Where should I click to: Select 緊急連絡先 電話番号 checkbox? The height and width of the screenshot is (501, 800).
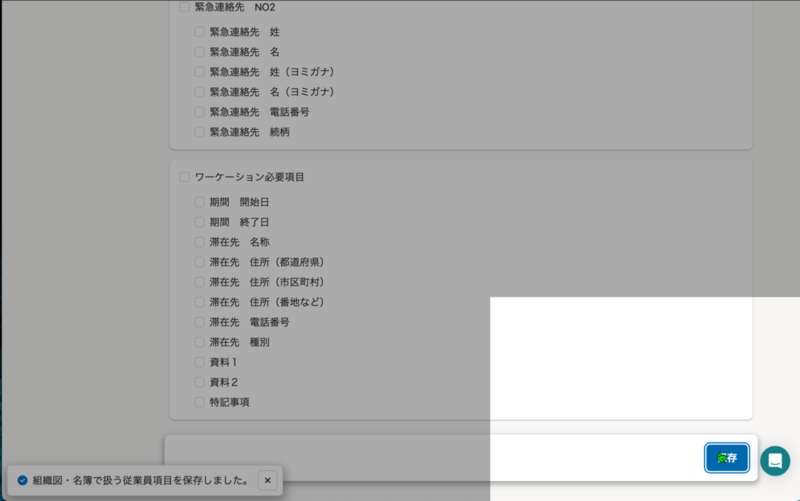pyautogui.click(x=199, y=112)
